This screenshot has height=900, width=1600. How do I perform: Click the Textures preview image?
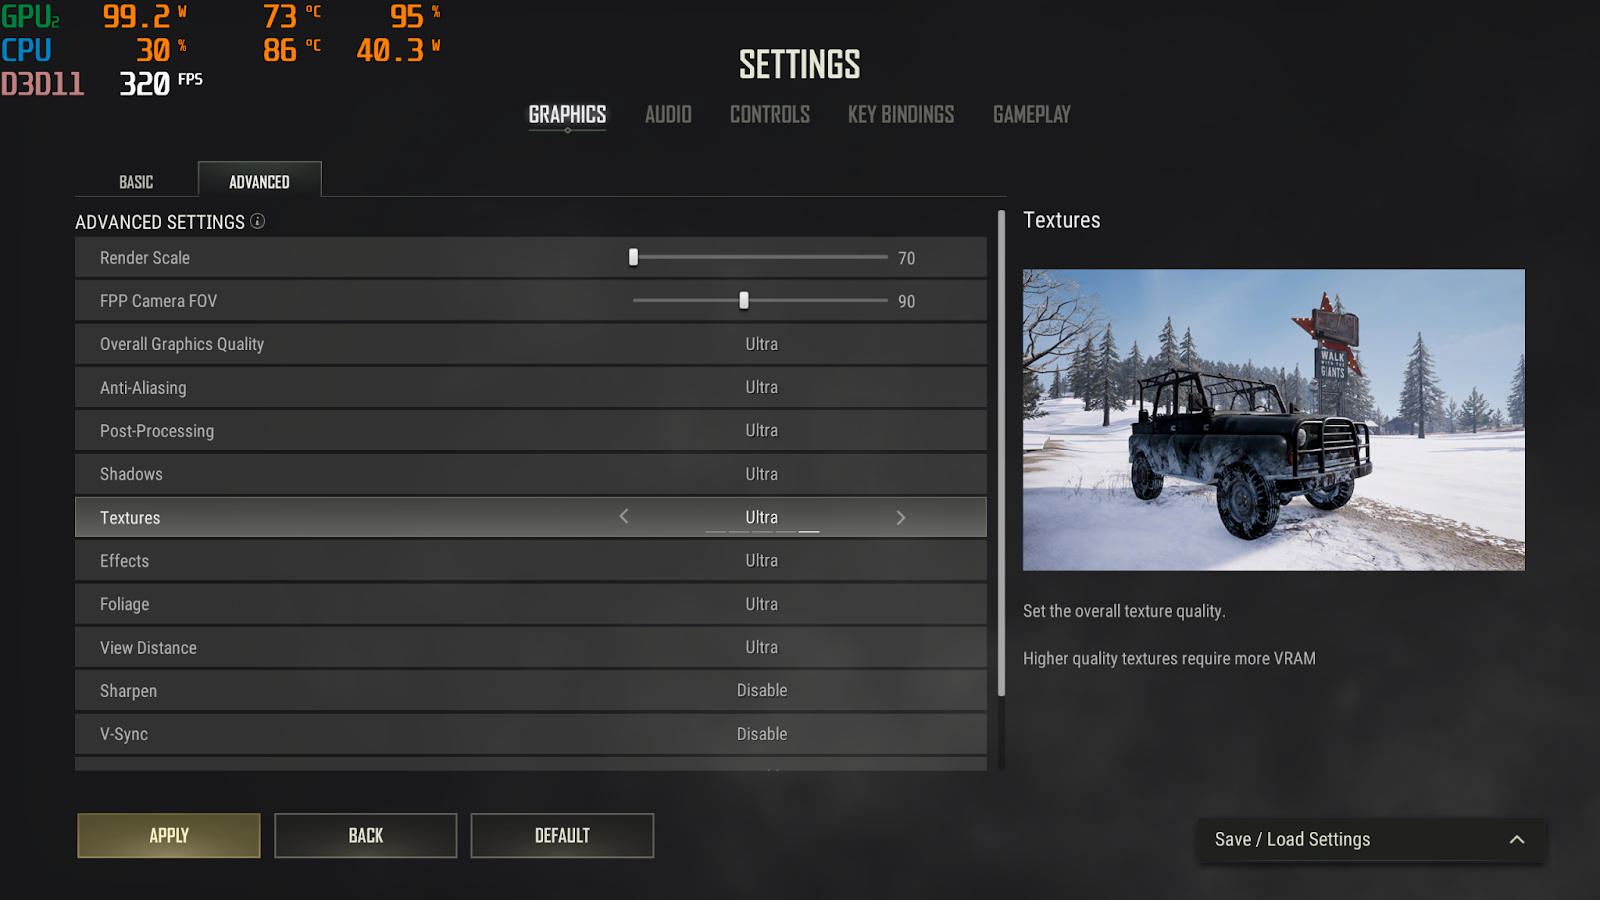point(1274,420)
